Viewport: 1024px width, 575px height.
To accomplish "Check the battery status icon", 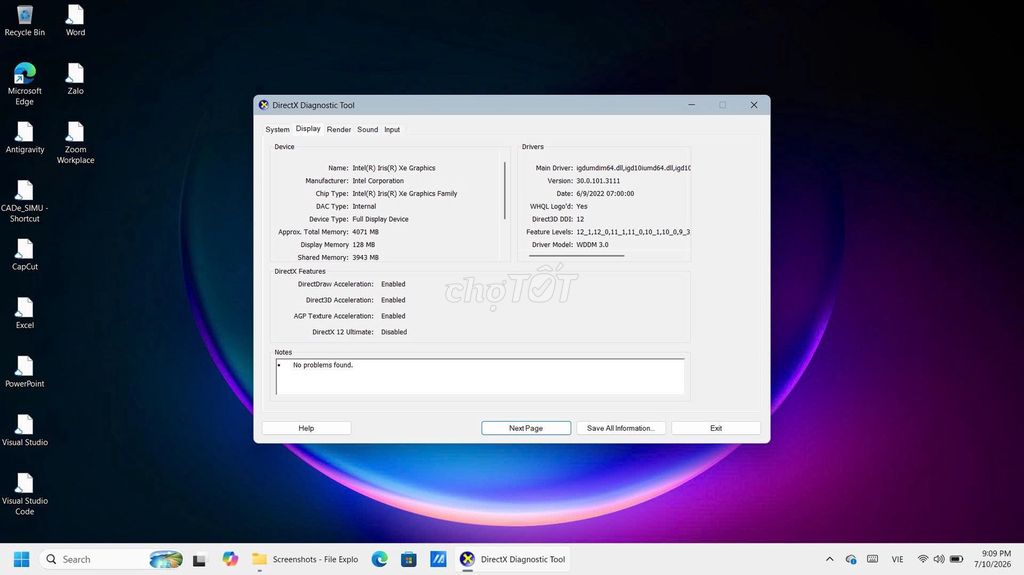I will pos(957,559).
